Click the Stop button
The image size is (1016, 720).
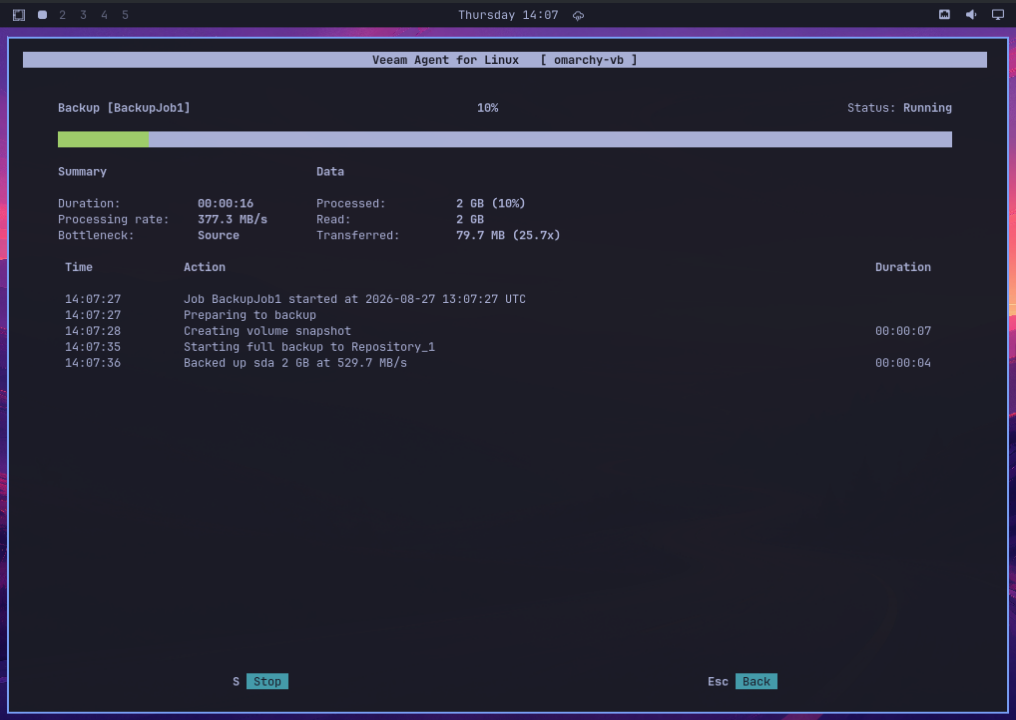[x=267, y=681]
